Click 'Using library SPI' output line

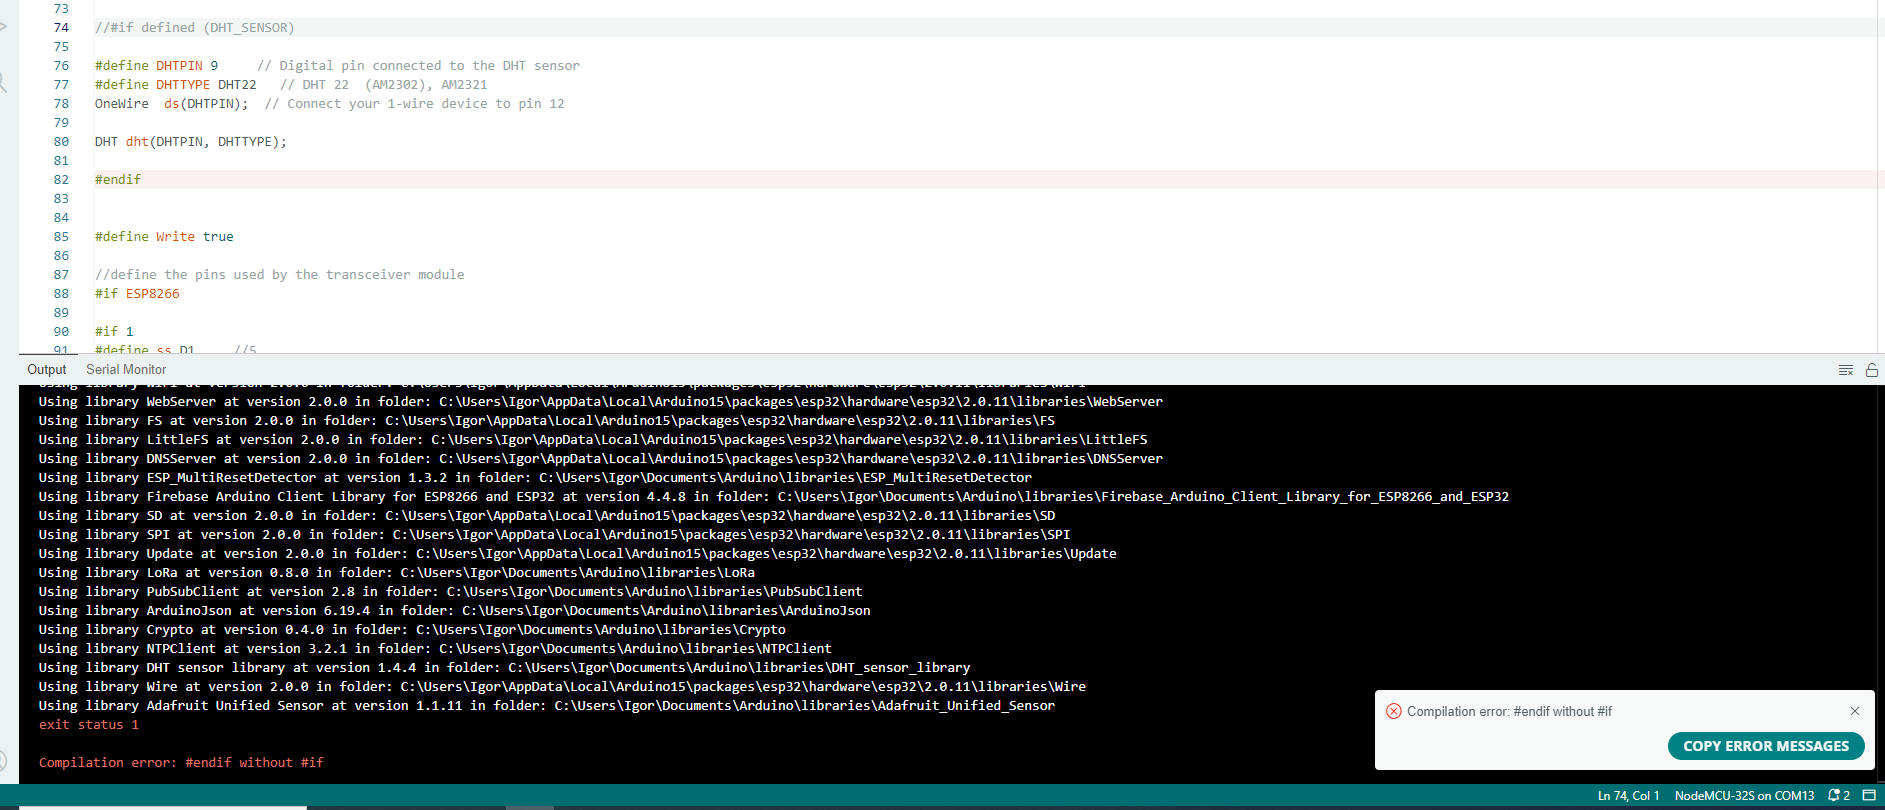click(555, 534)
